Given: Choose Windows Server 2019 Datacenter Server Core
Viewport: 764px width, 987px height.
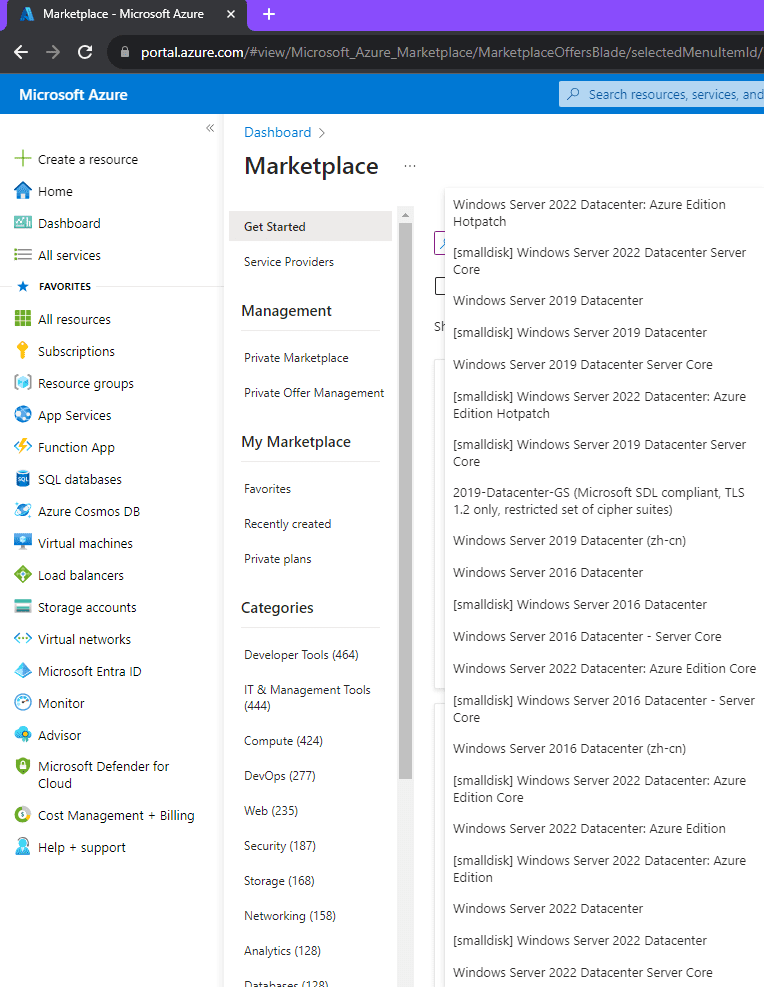Looking at the screenshot, I should 583,364.
